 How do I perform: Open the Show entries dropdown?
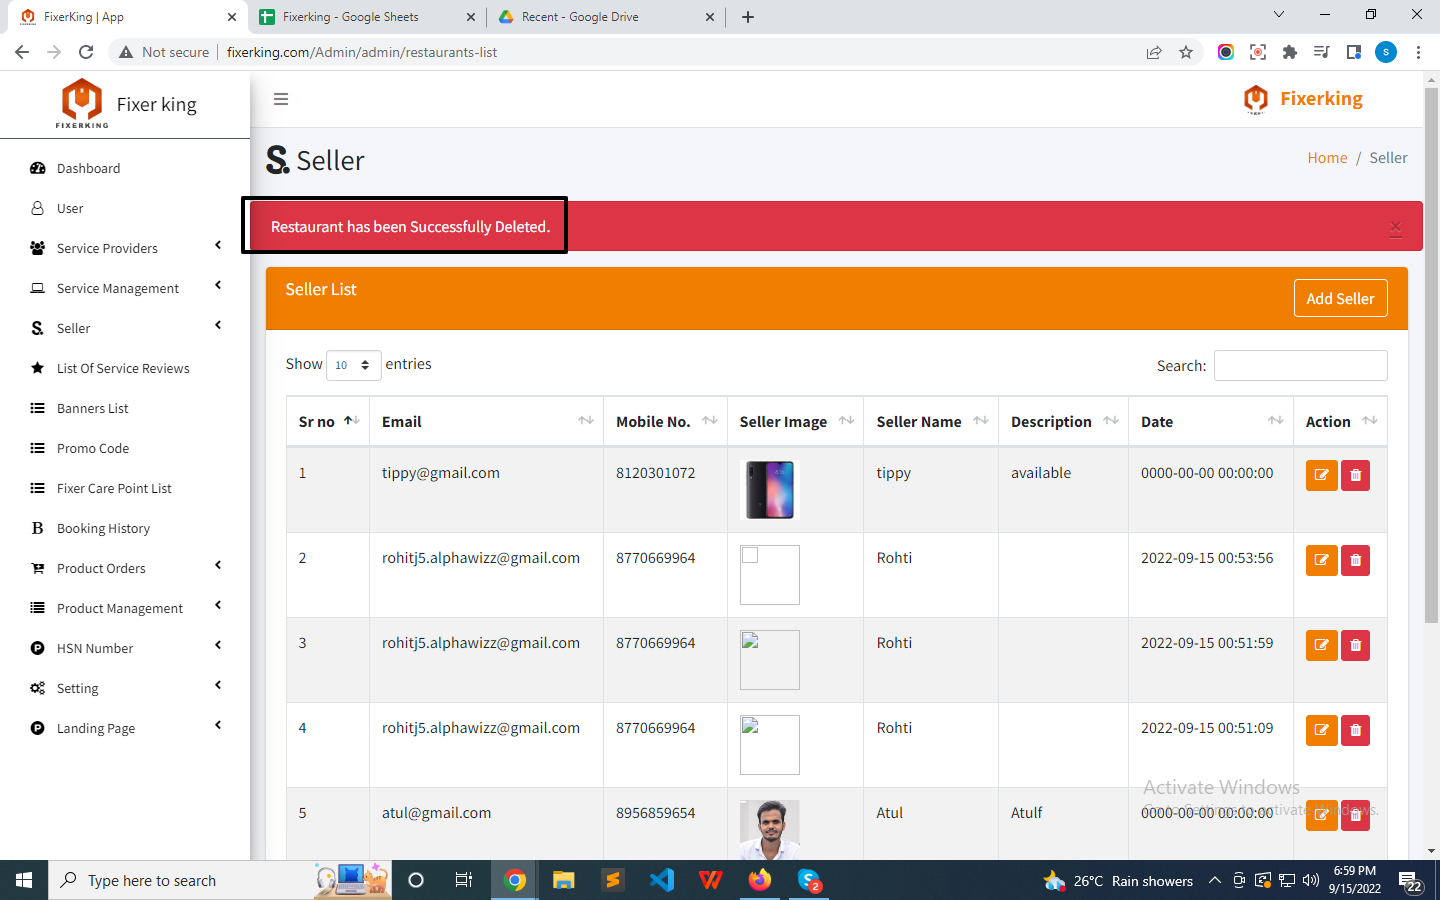354,365
